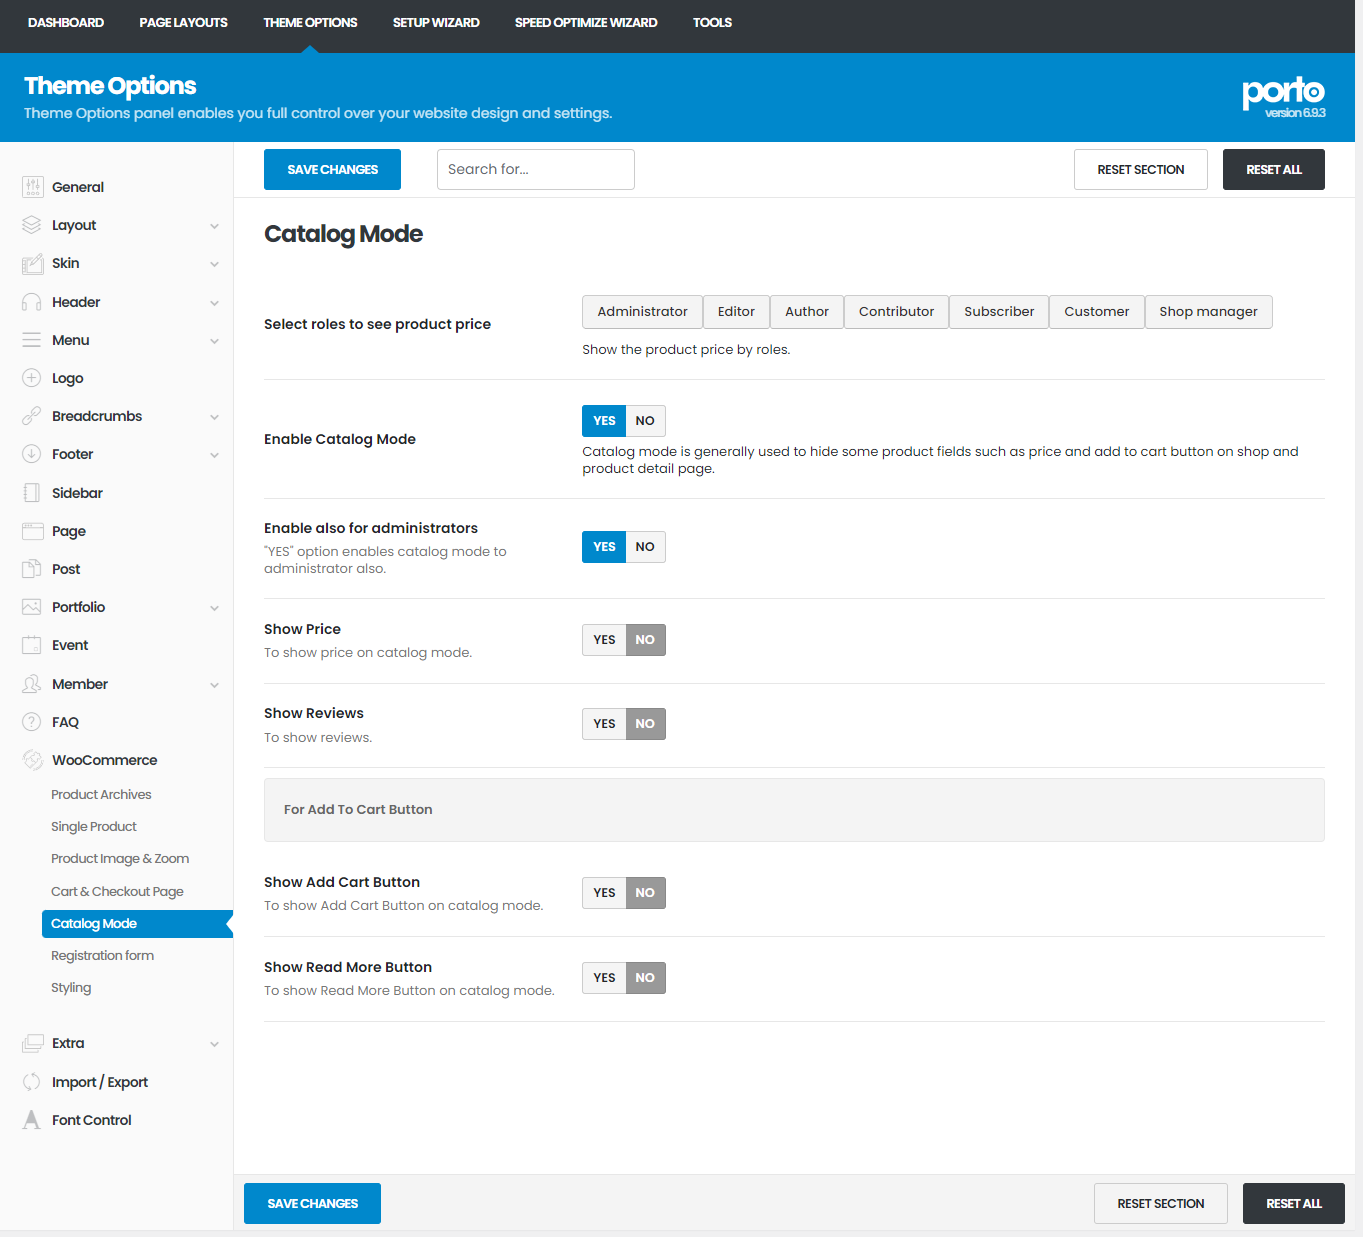The height and width of the screenshot is (1237, 1363).
Task: Click the Sidebar panel icon
Action: [32, 493]
